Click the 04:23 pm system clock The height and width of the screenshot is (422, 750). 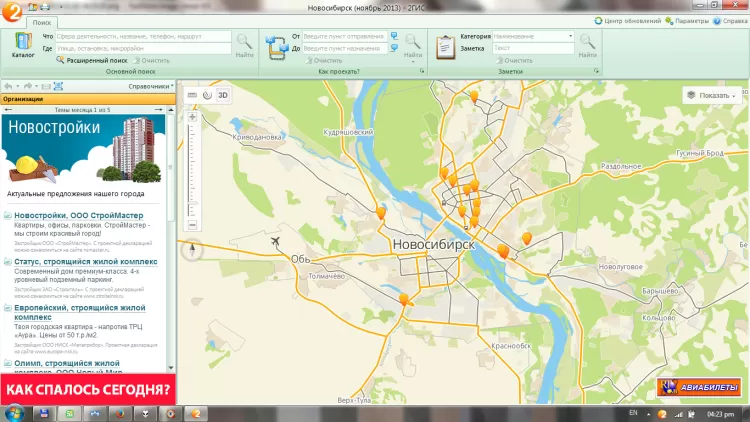click(x=720, y=414)
